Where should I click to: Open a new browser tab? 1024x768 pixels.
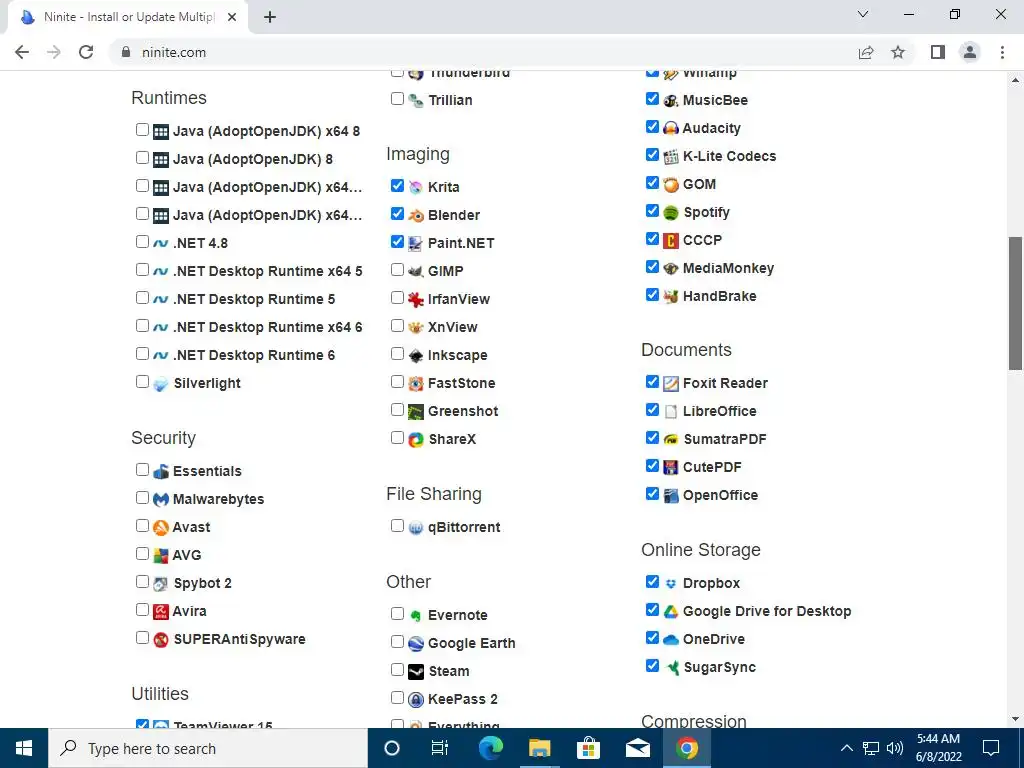pos(270,17)
